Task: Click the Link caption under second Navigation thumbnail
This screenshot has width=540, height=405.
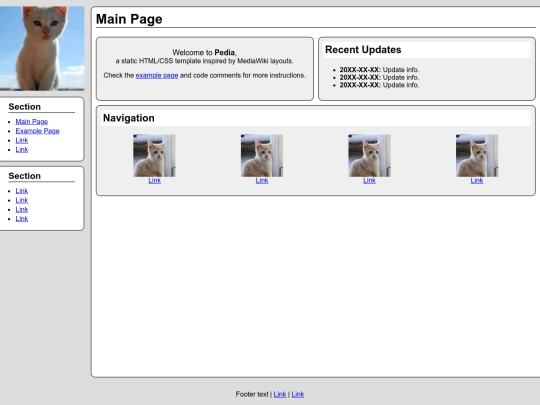Action: tap(262, 180)
